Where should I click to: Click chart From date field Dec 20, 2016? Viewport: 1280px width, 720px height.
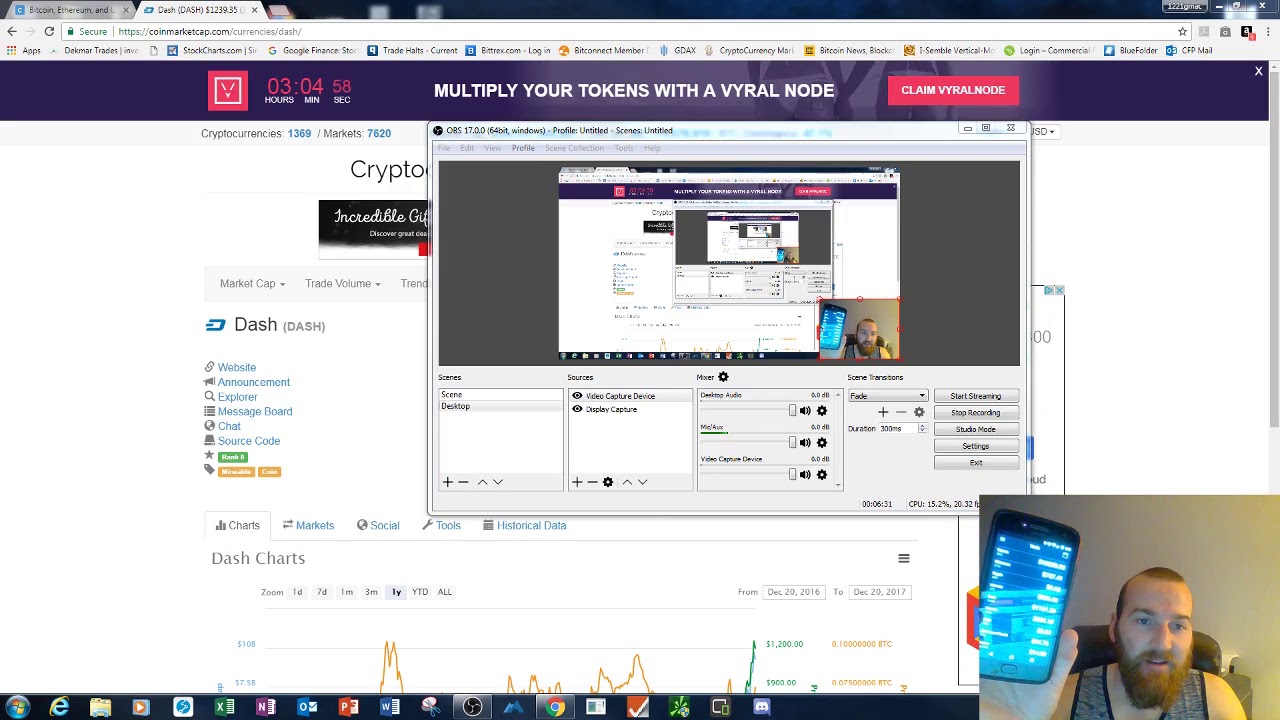793,592
